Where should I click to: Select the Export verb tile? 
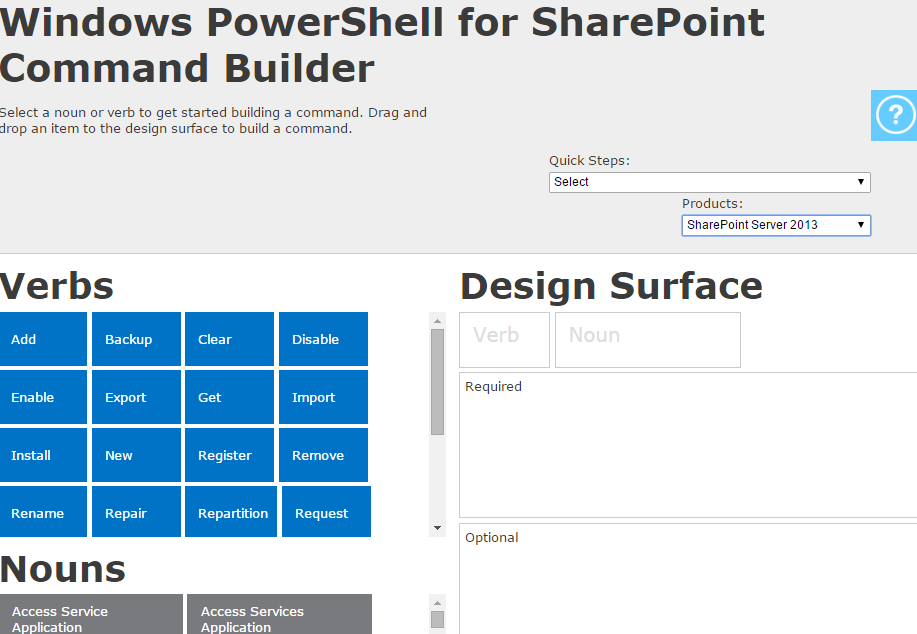click(x=136, y=397)
